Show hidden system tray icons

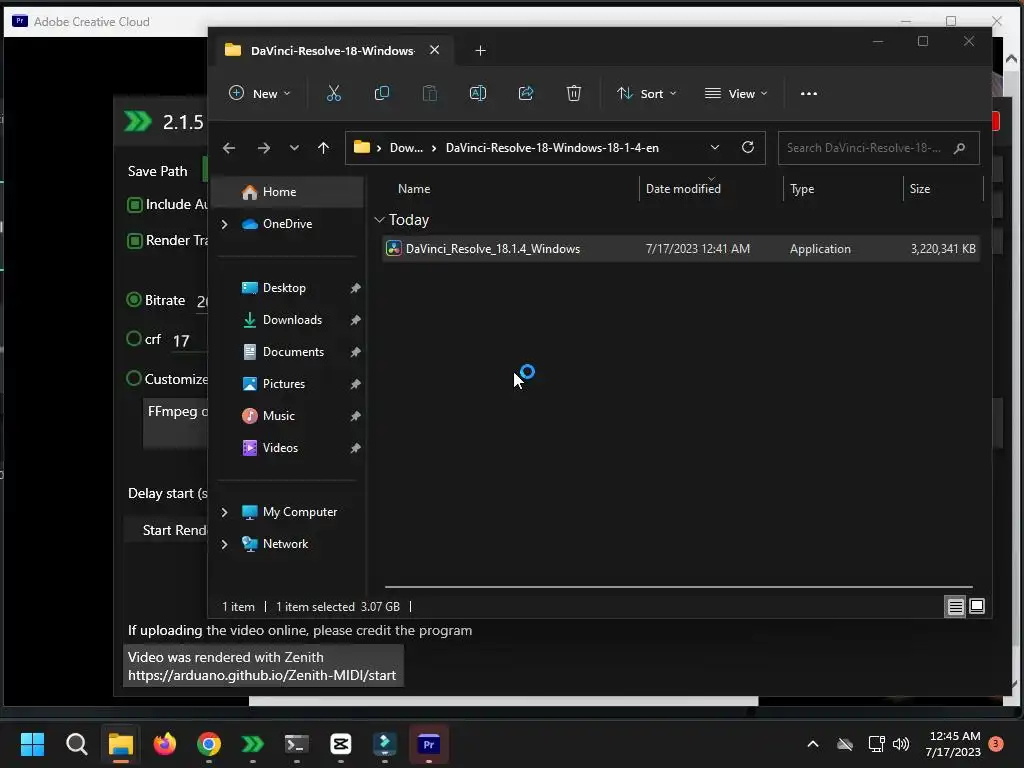[x=813, y=744]
